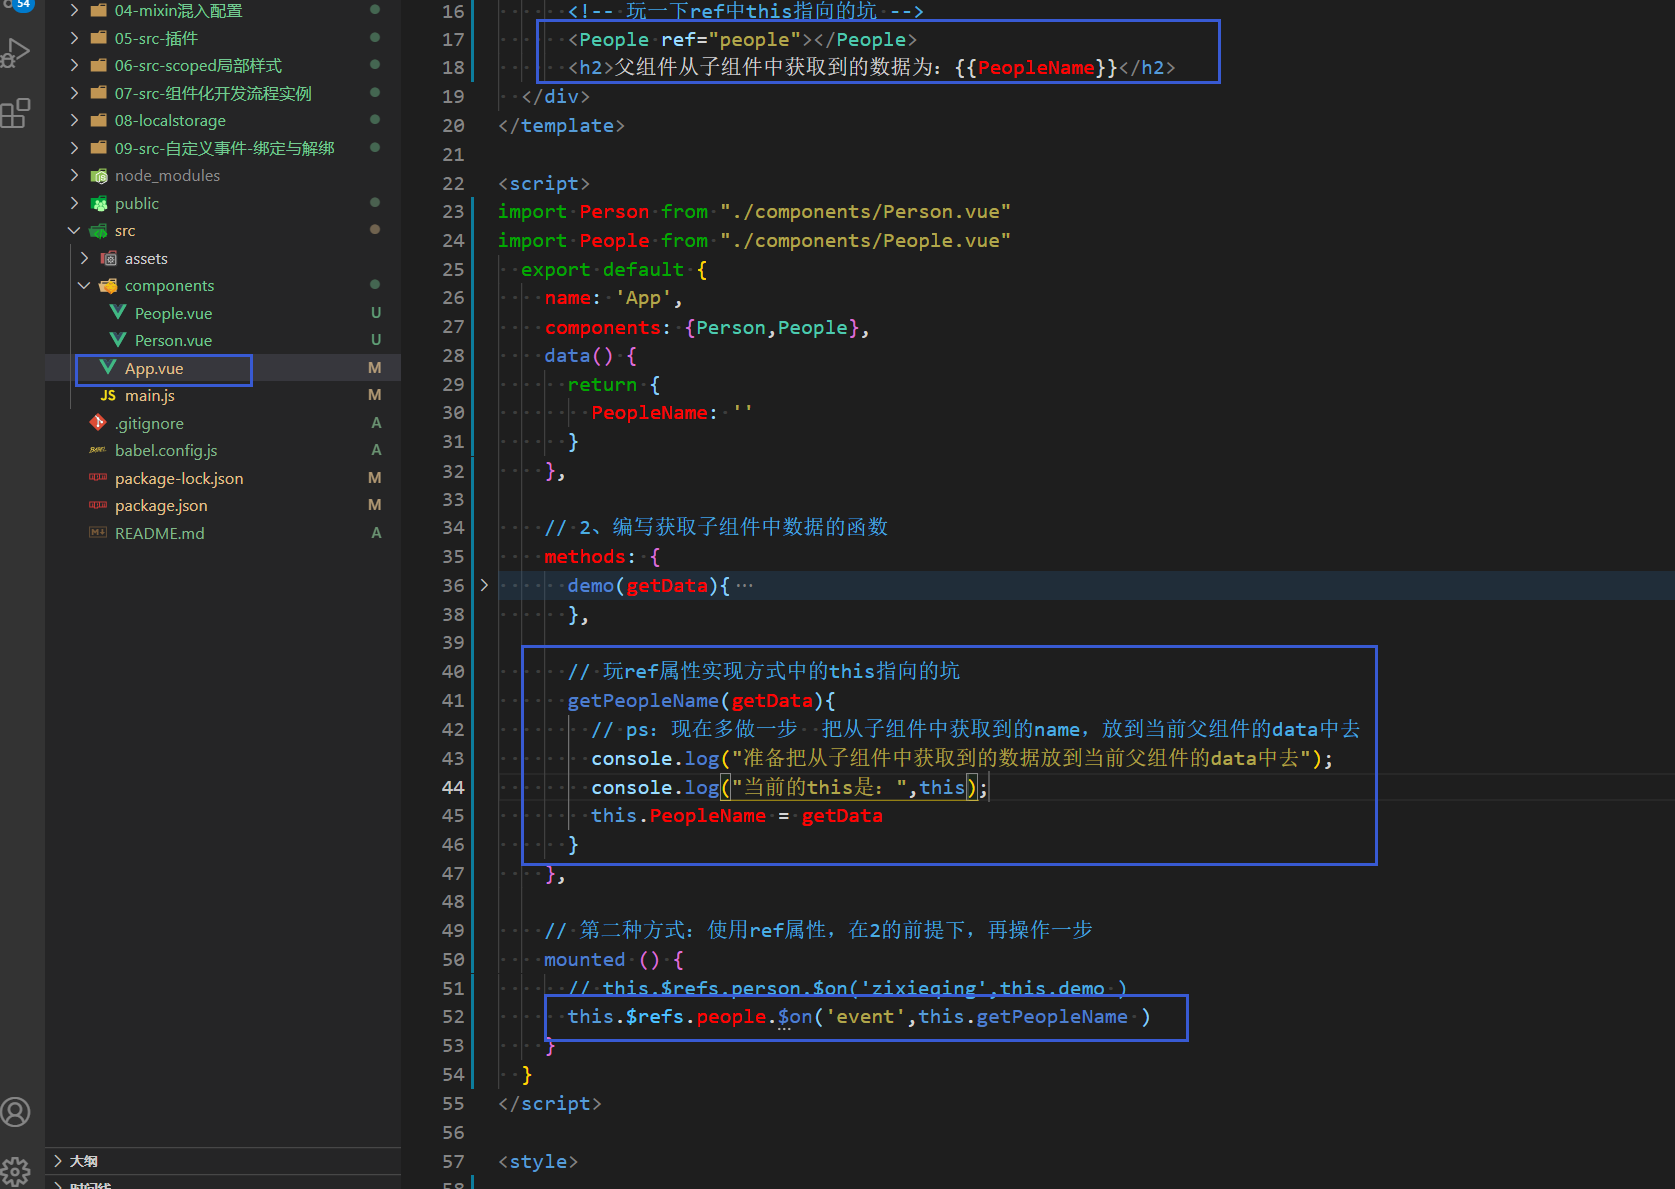The image size is (1675, 1189).
Task: Open the Run and Debug view icon
Action: click(x=15, y=52)
